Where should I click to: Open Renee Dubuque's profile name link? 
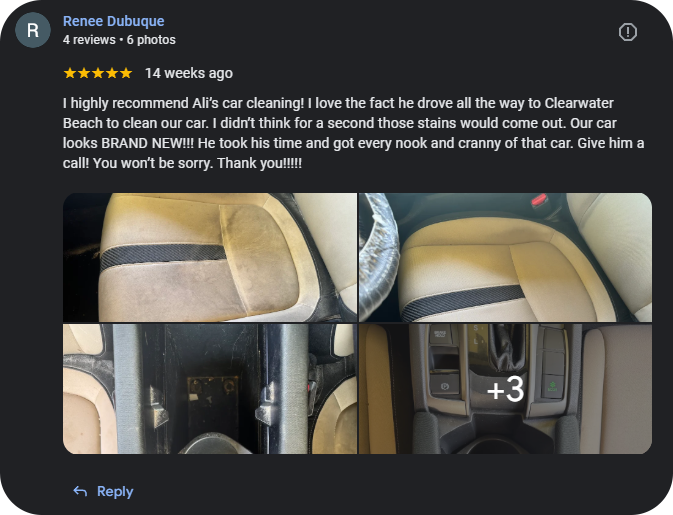tap(114, 21)
